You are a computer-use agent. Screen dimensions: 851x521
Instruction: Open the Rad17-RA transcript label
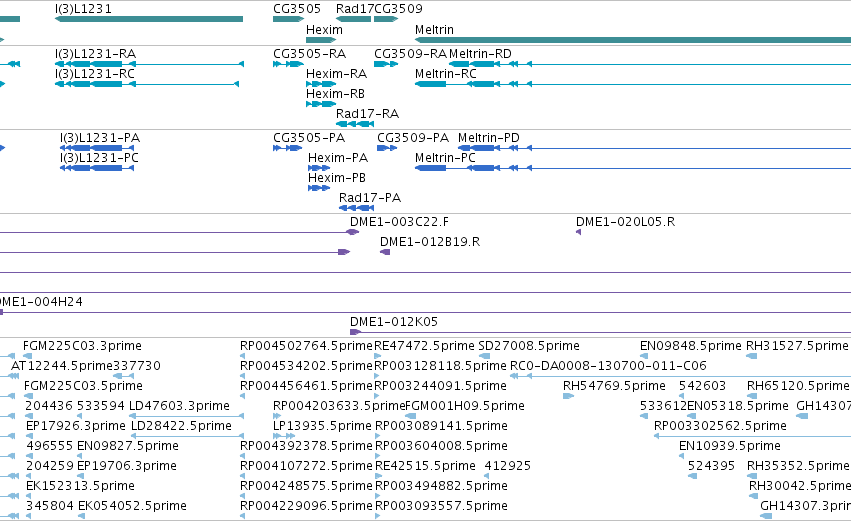367,114
